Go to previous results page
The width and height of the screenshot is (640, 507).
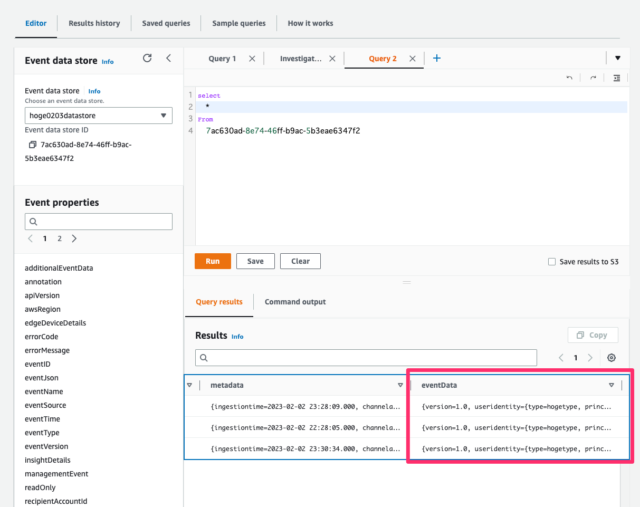pos(561,358)
